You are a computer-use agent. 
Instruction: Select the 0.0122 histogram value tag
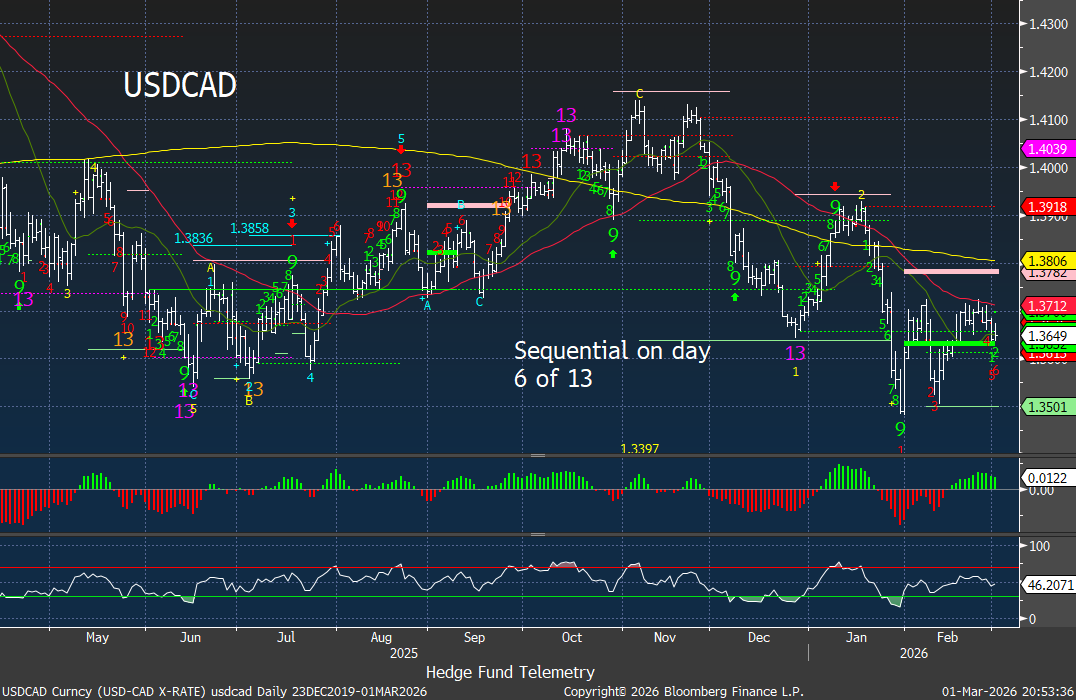pyautogui.click(x=1046, y=478)
